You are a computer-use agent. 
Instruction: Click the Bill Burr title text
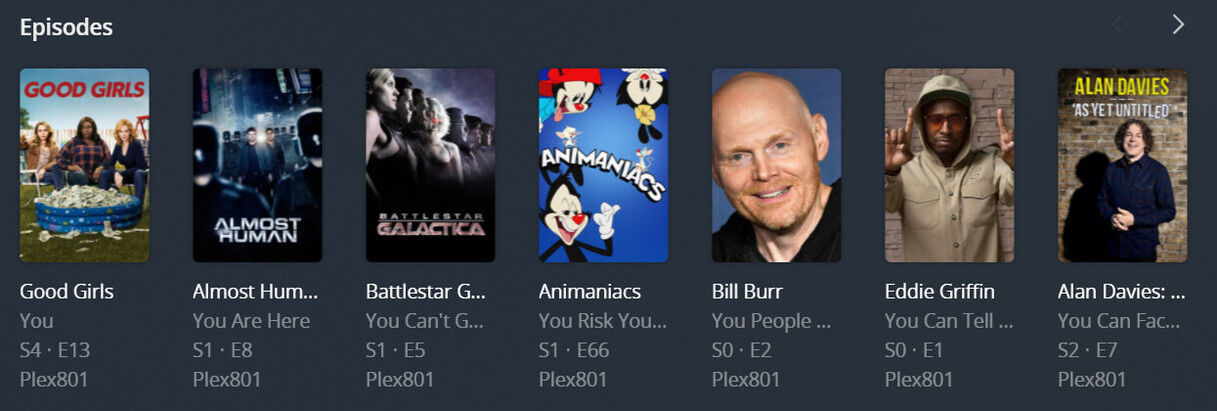coord(747,292)
